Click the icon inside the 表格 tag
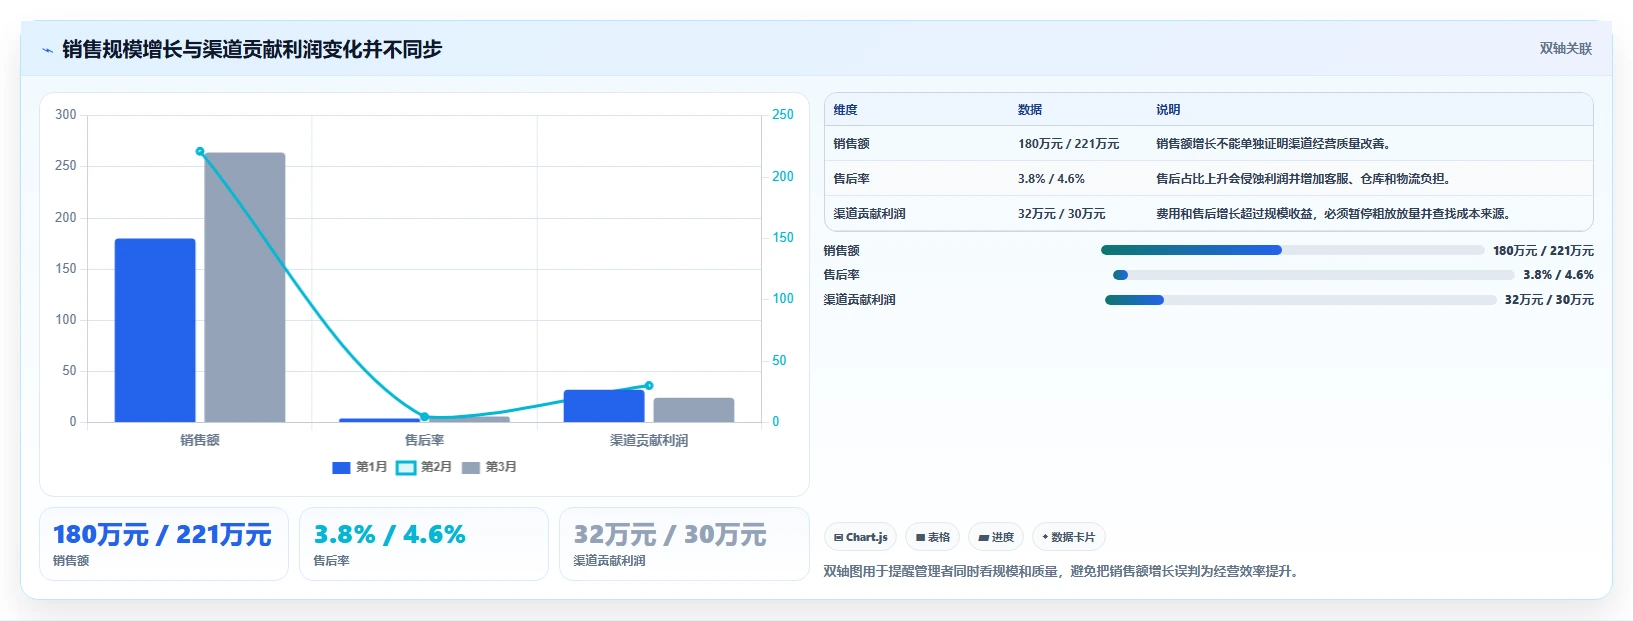 coord(920,538)
